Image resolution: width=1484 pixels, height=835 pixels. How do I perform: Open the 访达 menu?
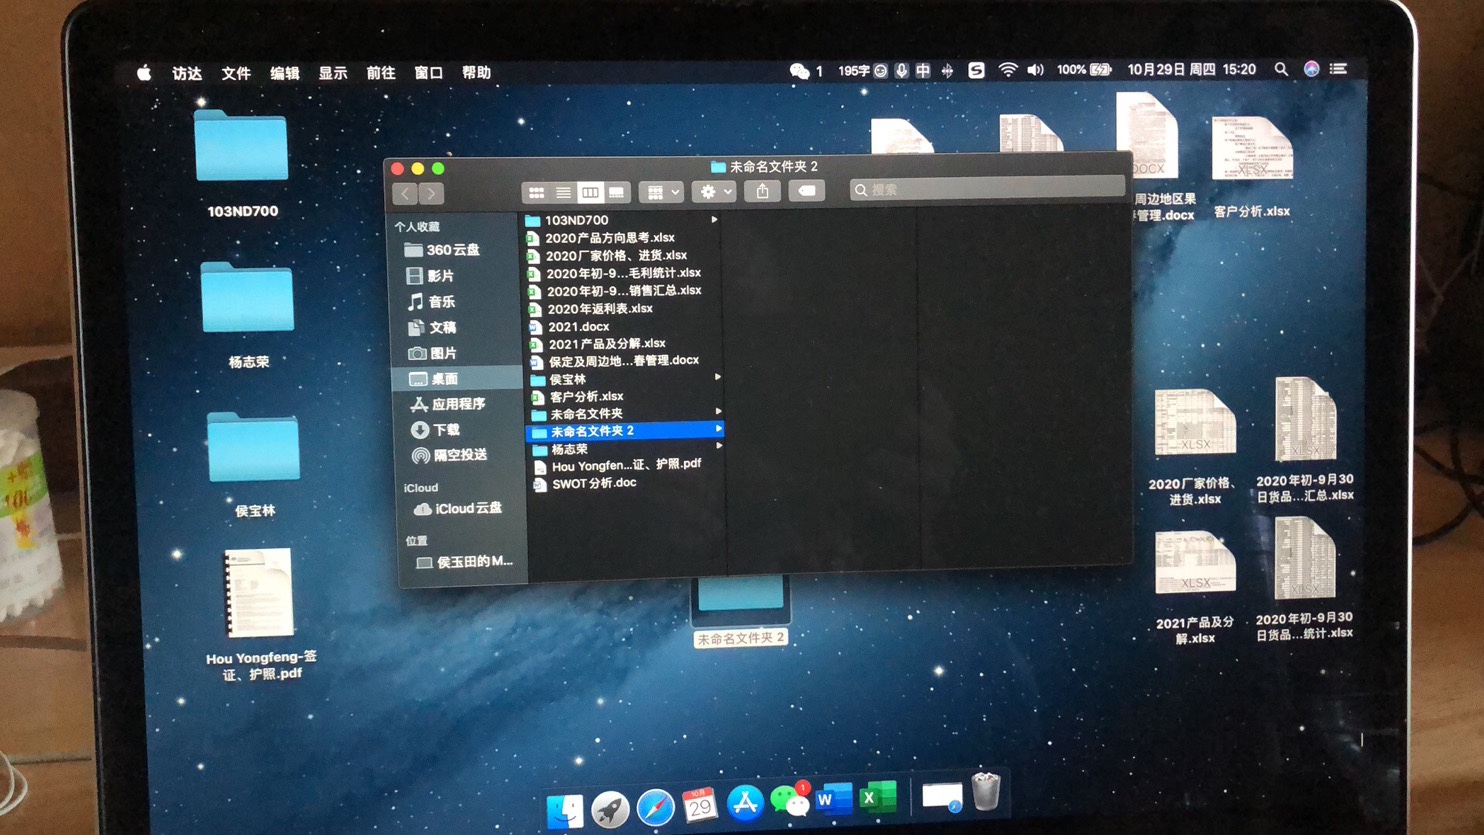(187, 73)
